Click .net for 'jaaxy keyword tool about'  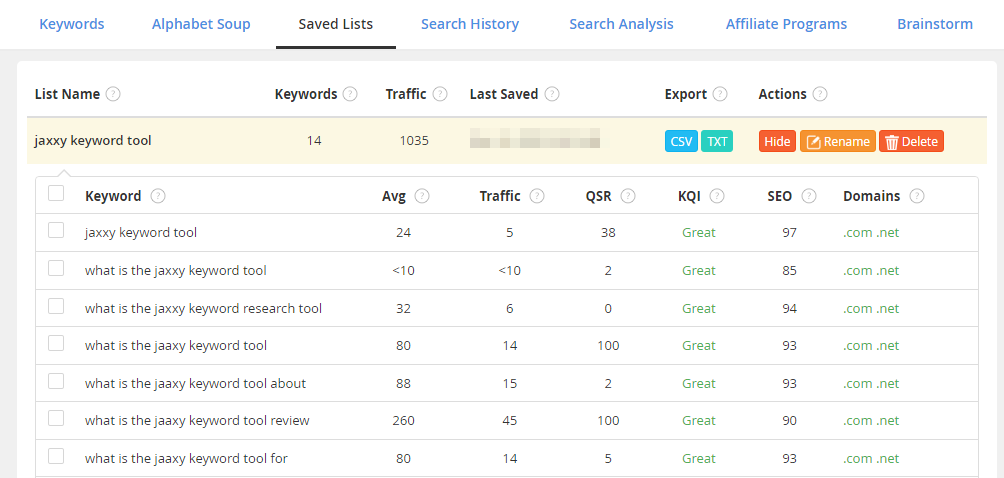pos(888,384)
